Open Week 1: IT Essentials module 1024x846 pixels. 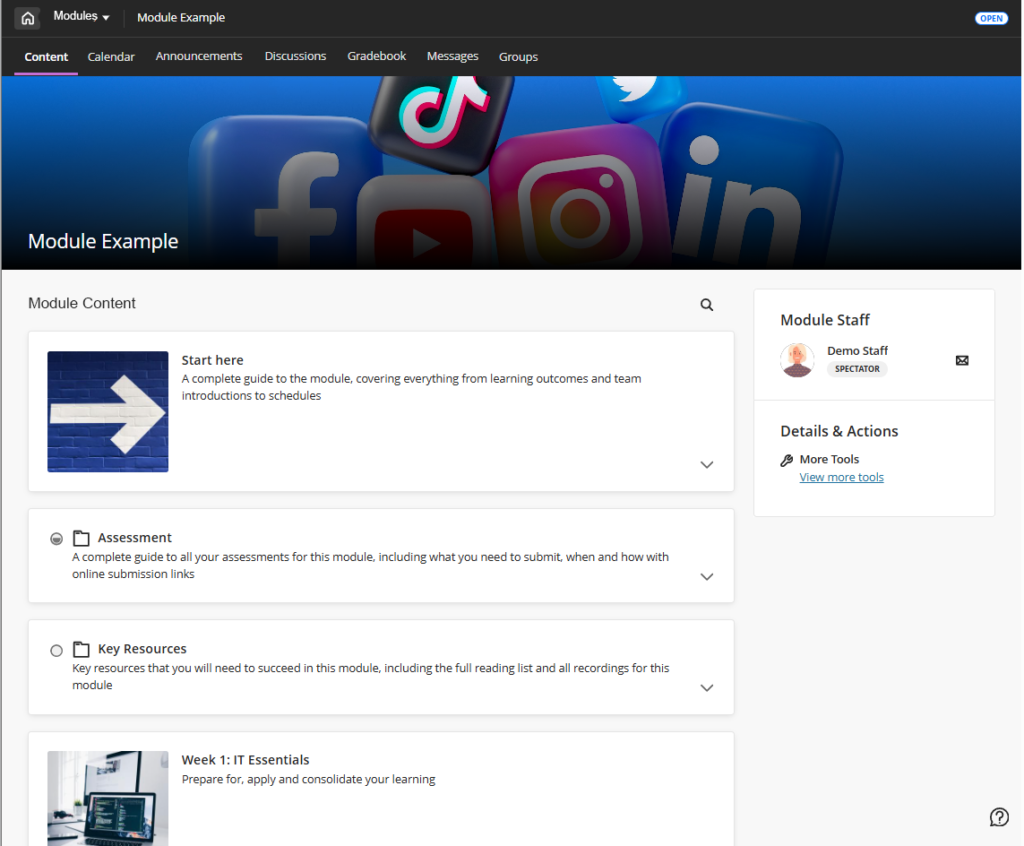click(x=246, y=760)
